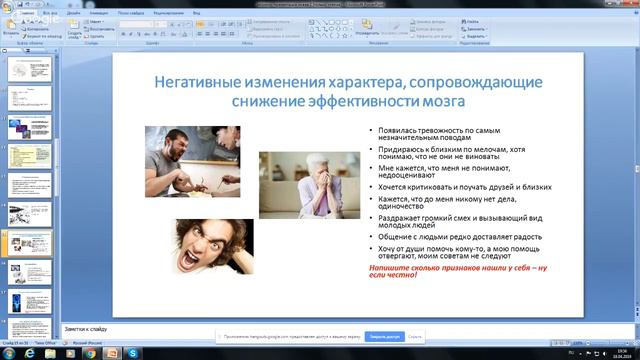Adjust the zoom slider in status bar
Viewport: 640px width, 360px height.
coord(608,343)
